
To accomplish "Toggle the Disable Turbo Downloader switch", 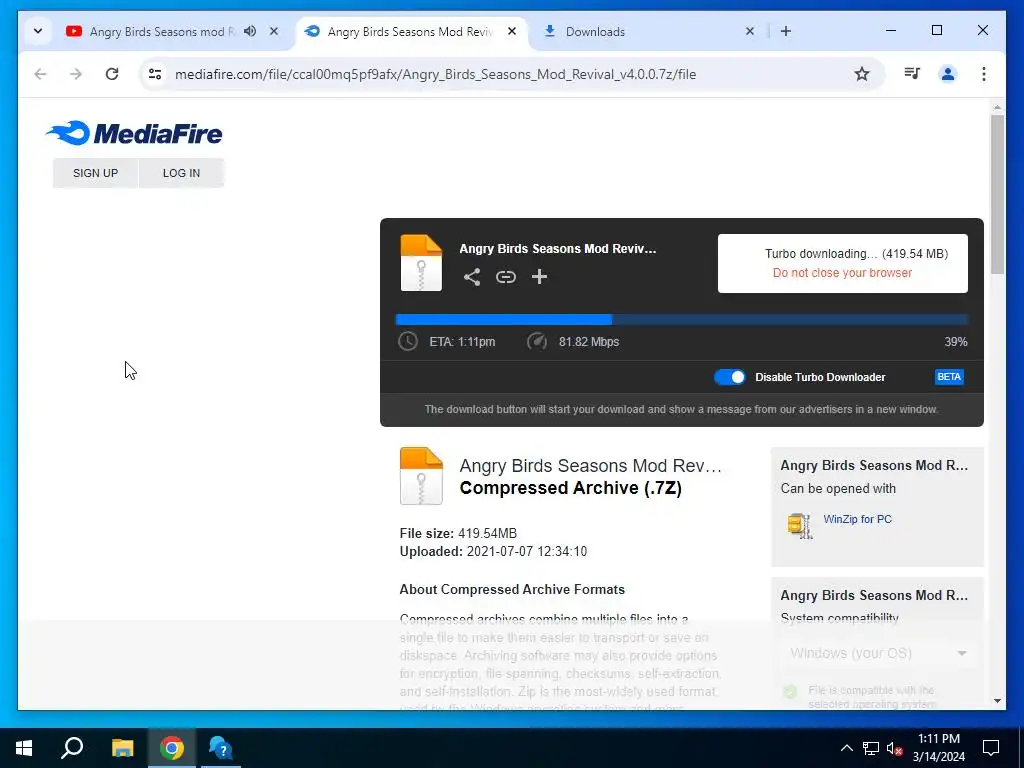I will pyautogui.click(x=729, y=377).
